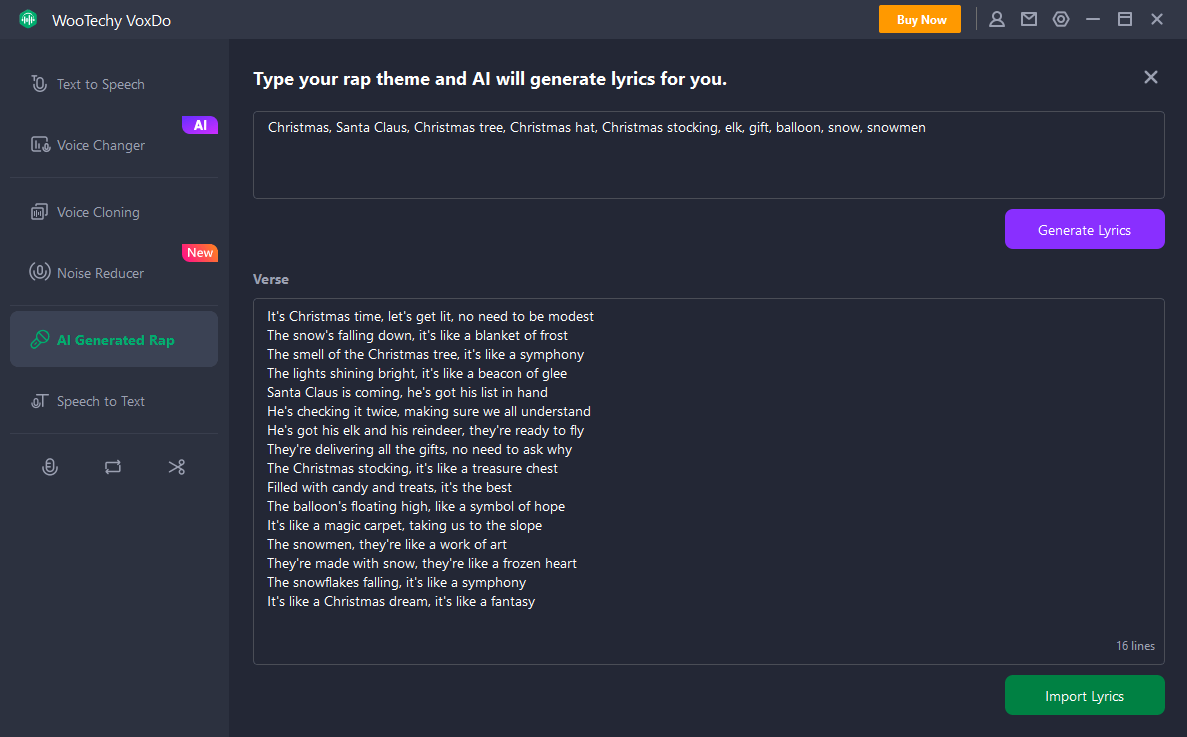
Task: Open the Text to Speech tab
Action: tap(100, 84)
